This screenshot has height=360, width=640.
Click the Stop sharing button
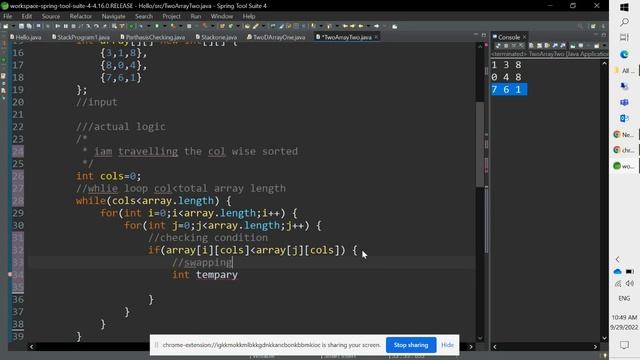pos(411,345)
